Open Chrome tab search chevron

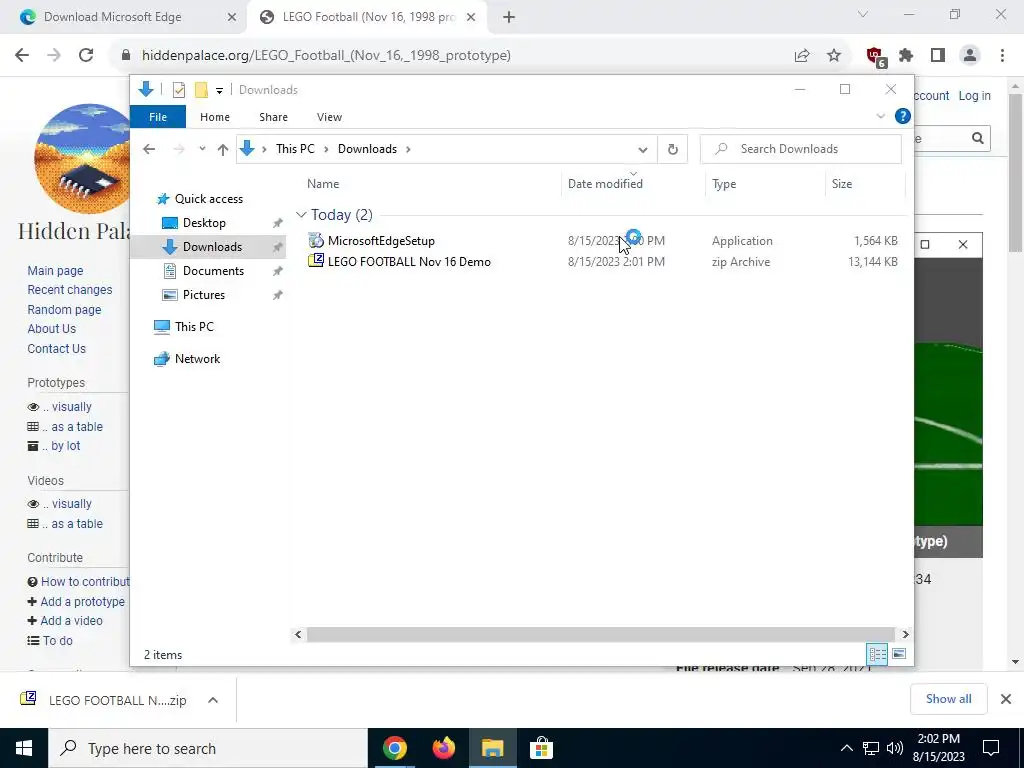pyautogui.click(x=863, y=14)
